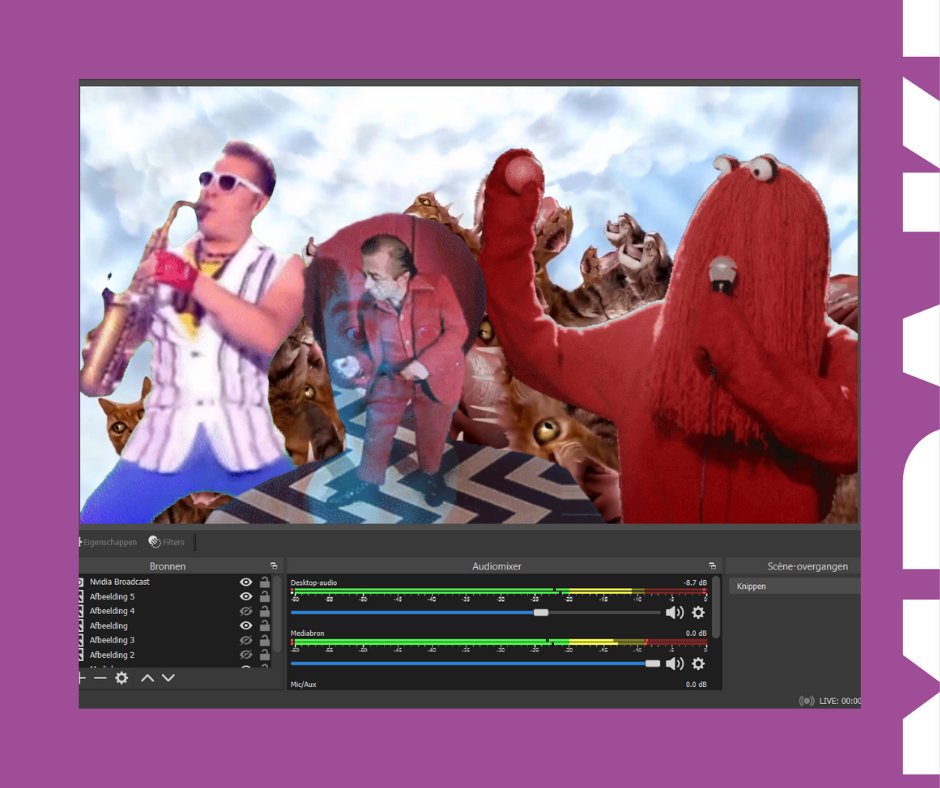Image resolution: width=940 pixels, height=788 pixels.
Task: Click the Mic/Aux 0.0 dB readout
Action: pos(696,684)
